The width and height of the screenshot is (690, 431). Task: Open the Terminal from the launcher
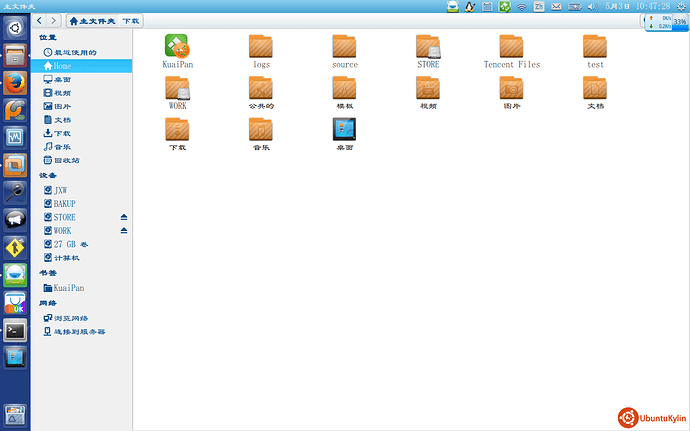pos(15,329)
